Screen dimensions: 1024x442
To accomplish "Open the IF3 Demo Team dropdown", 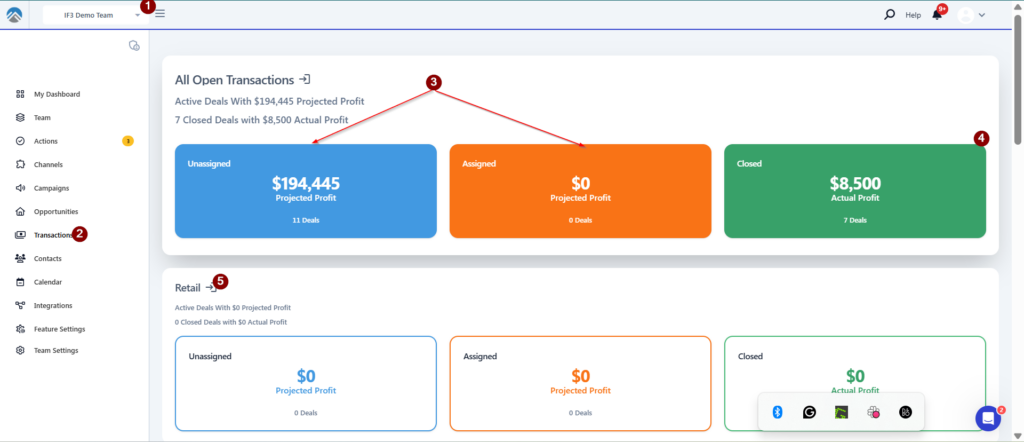I will [95, 15].
